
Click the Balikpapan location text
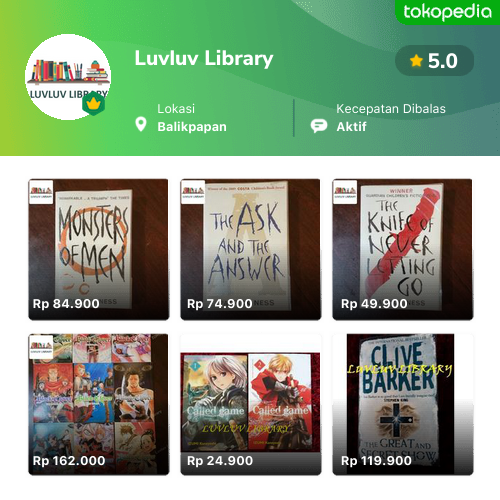click(x=192, y=127)
